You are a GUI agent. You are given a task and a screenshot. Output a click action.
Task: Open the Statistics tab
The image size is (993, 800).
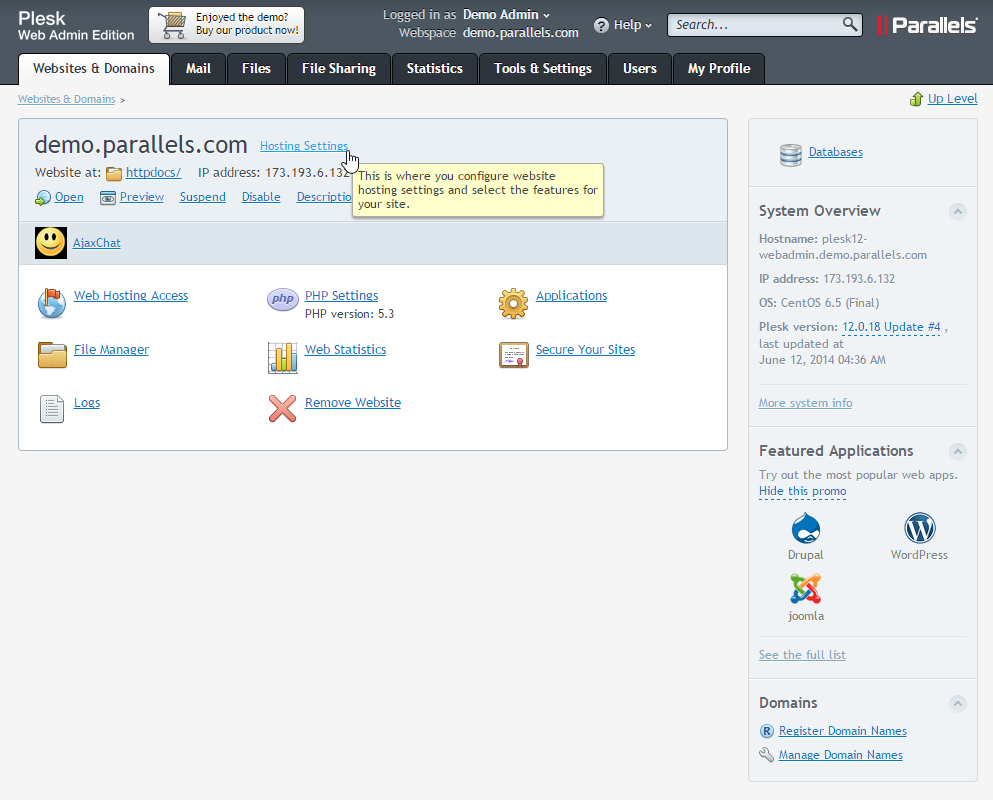[x=434, y=68]
